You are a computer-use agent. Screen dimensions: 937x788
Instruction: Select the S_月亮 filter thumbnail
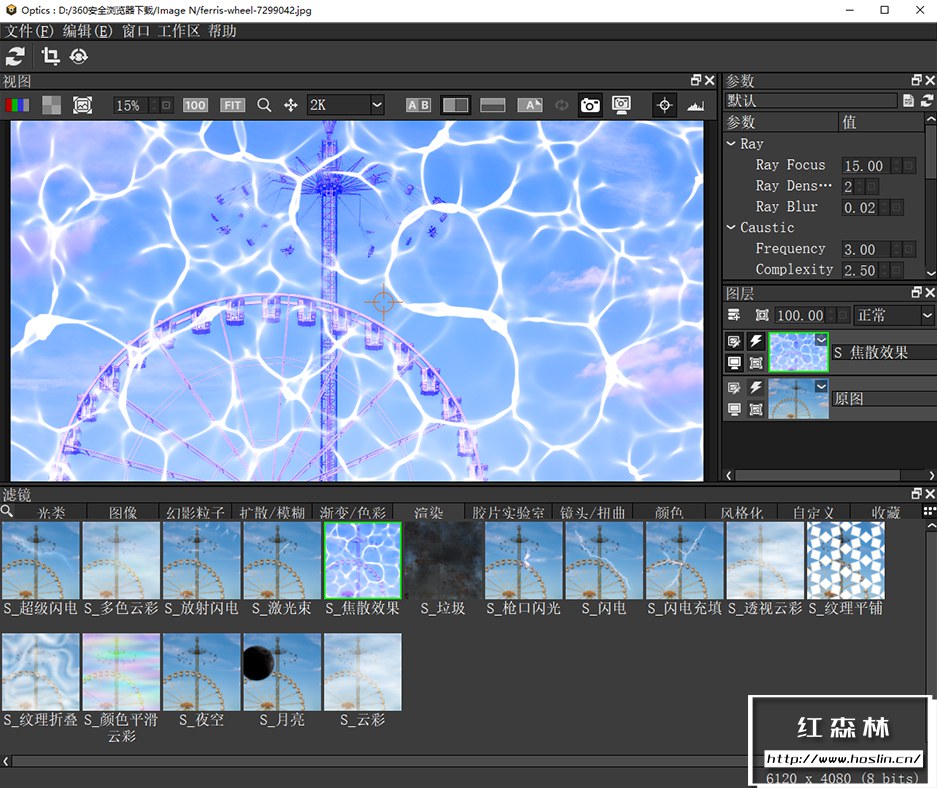(x=282, y=671)
